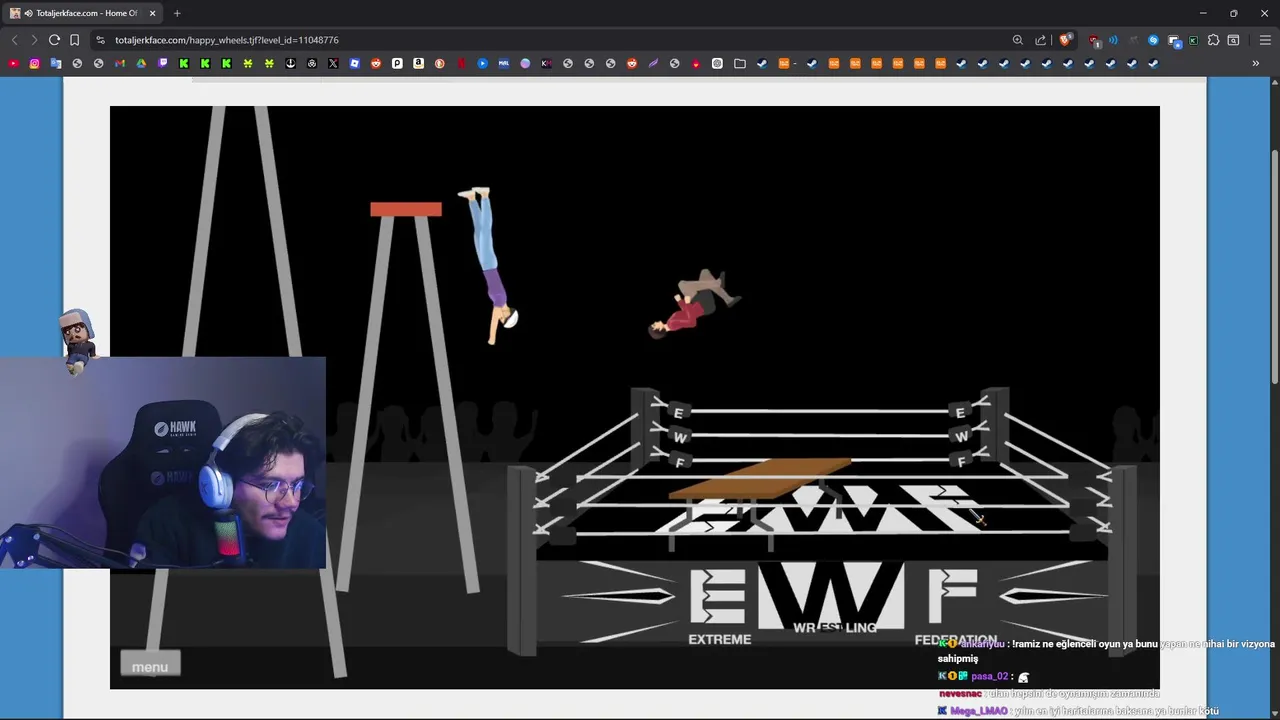Screen dimensions: 1280x720
Task: Open the Instagram bookmark icon
Action: tap(34, 63)
